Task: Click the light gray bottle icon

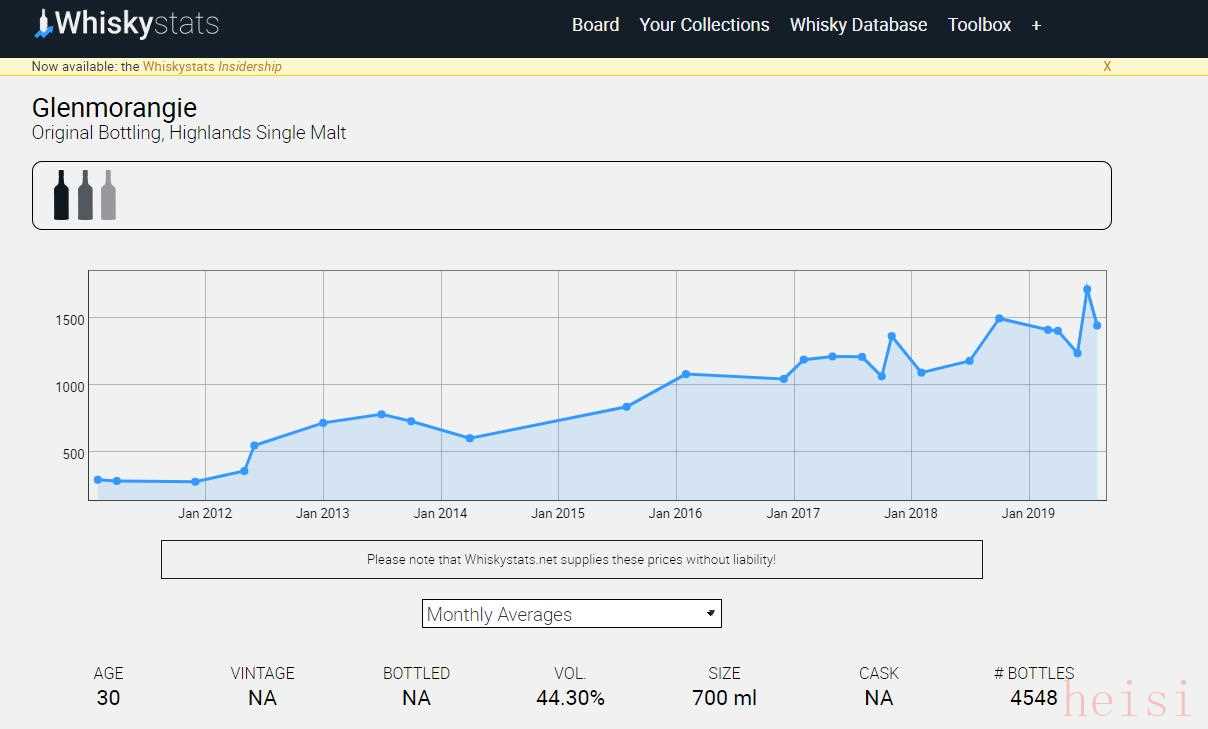Action: (108, 195)
